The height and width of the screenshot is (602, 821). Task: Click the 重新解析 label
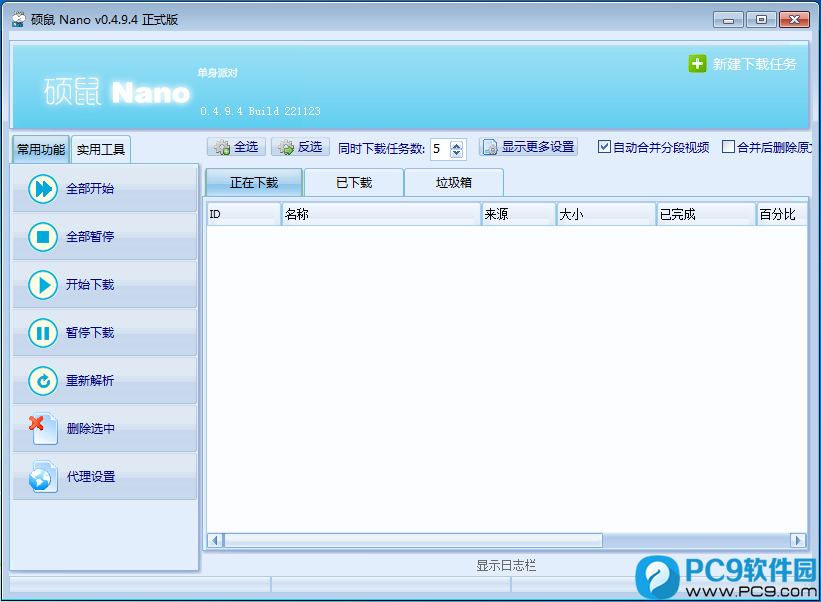coord(90,381)
